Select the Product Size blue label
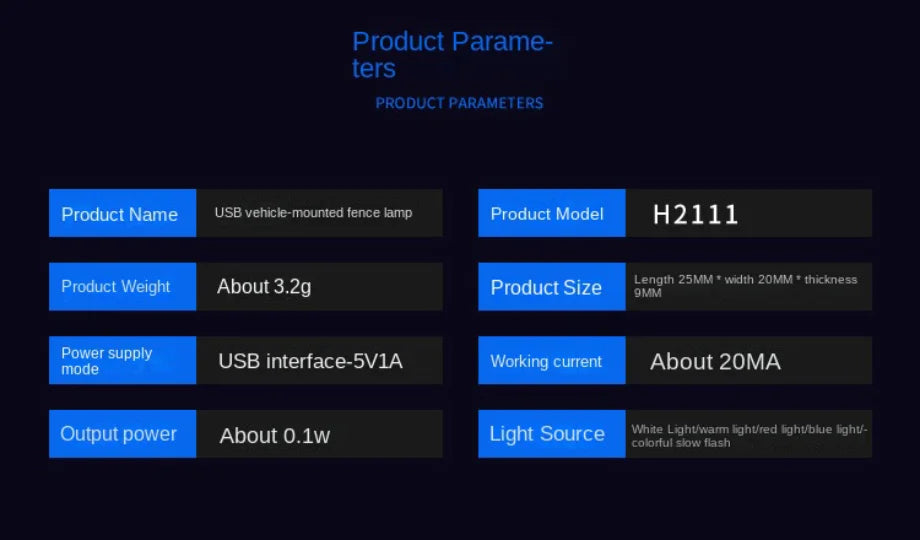Screen dimensions: 920x540 (552, 286)
